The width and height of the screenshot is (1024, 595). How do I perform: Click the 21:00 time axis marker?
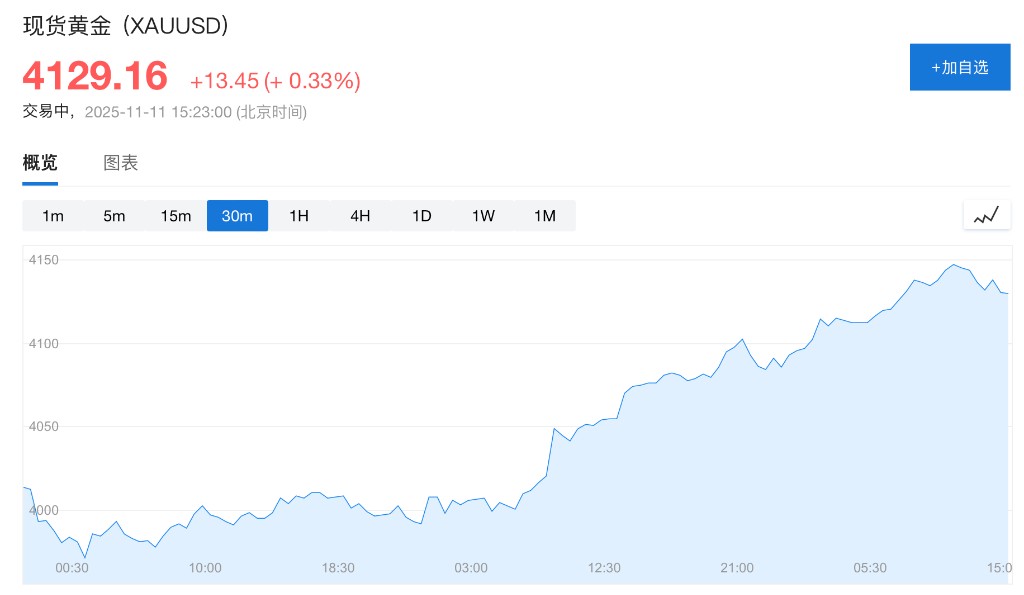pyautogui.click(x=737, y=568)
